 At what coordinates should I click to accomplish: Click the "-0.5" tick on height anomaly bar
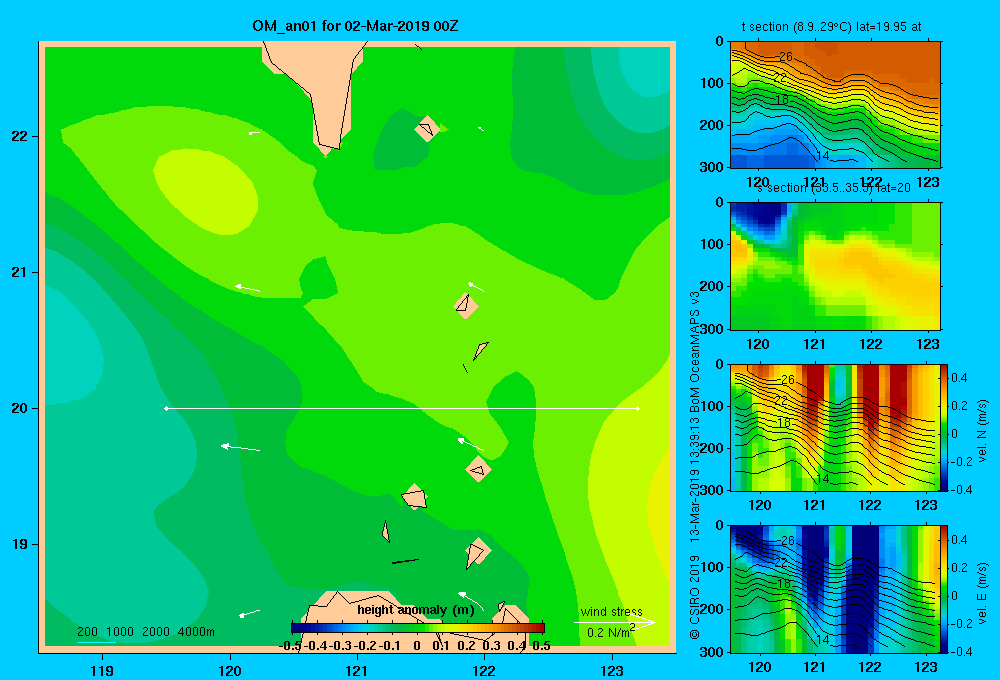pyautogui.click(x=290, y=646)
